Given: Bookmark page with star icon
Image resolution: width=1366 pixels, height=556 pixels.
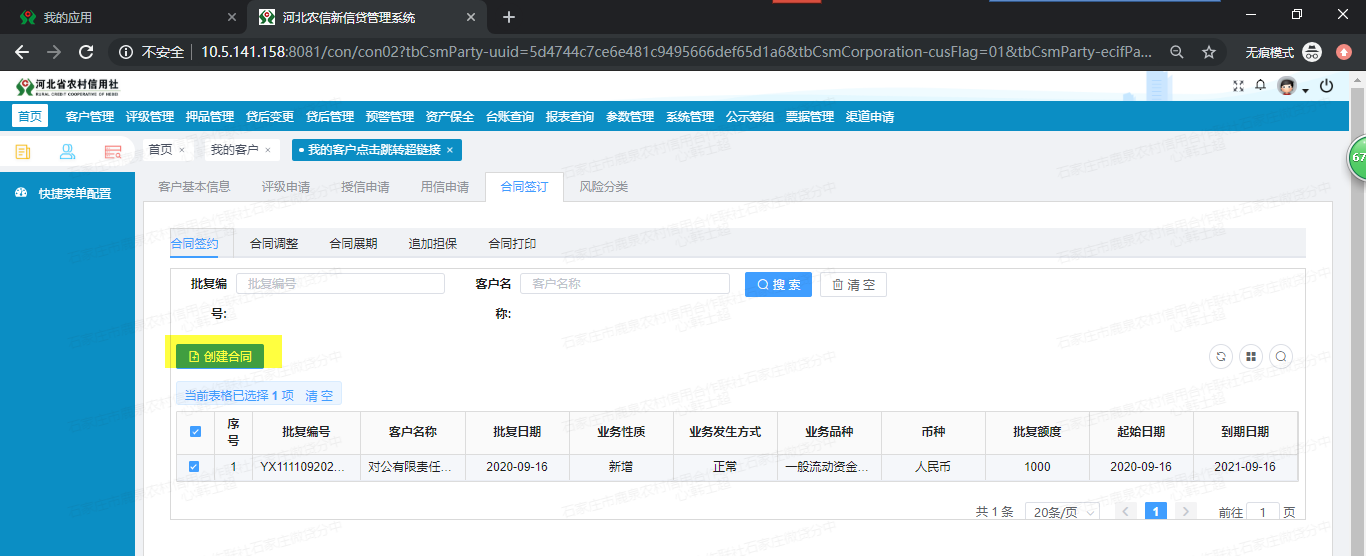Looking at the screenshot, I should coord(1209,52).
